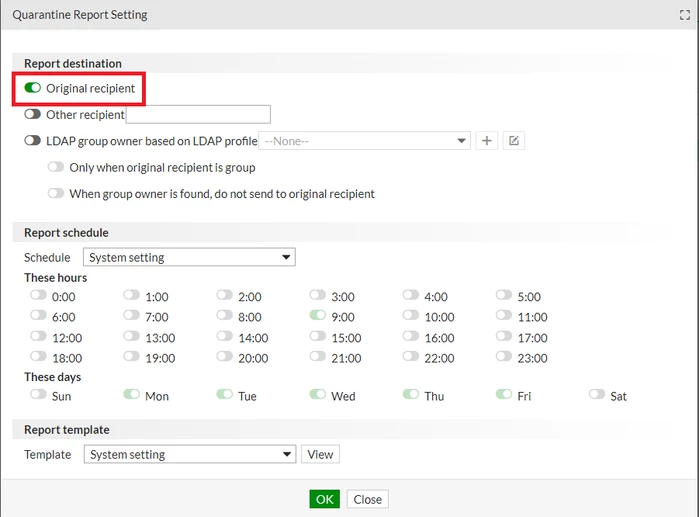Screen dimensions: 699x517
Task: Toggle the Fri day switch
Action: point(504,394)
